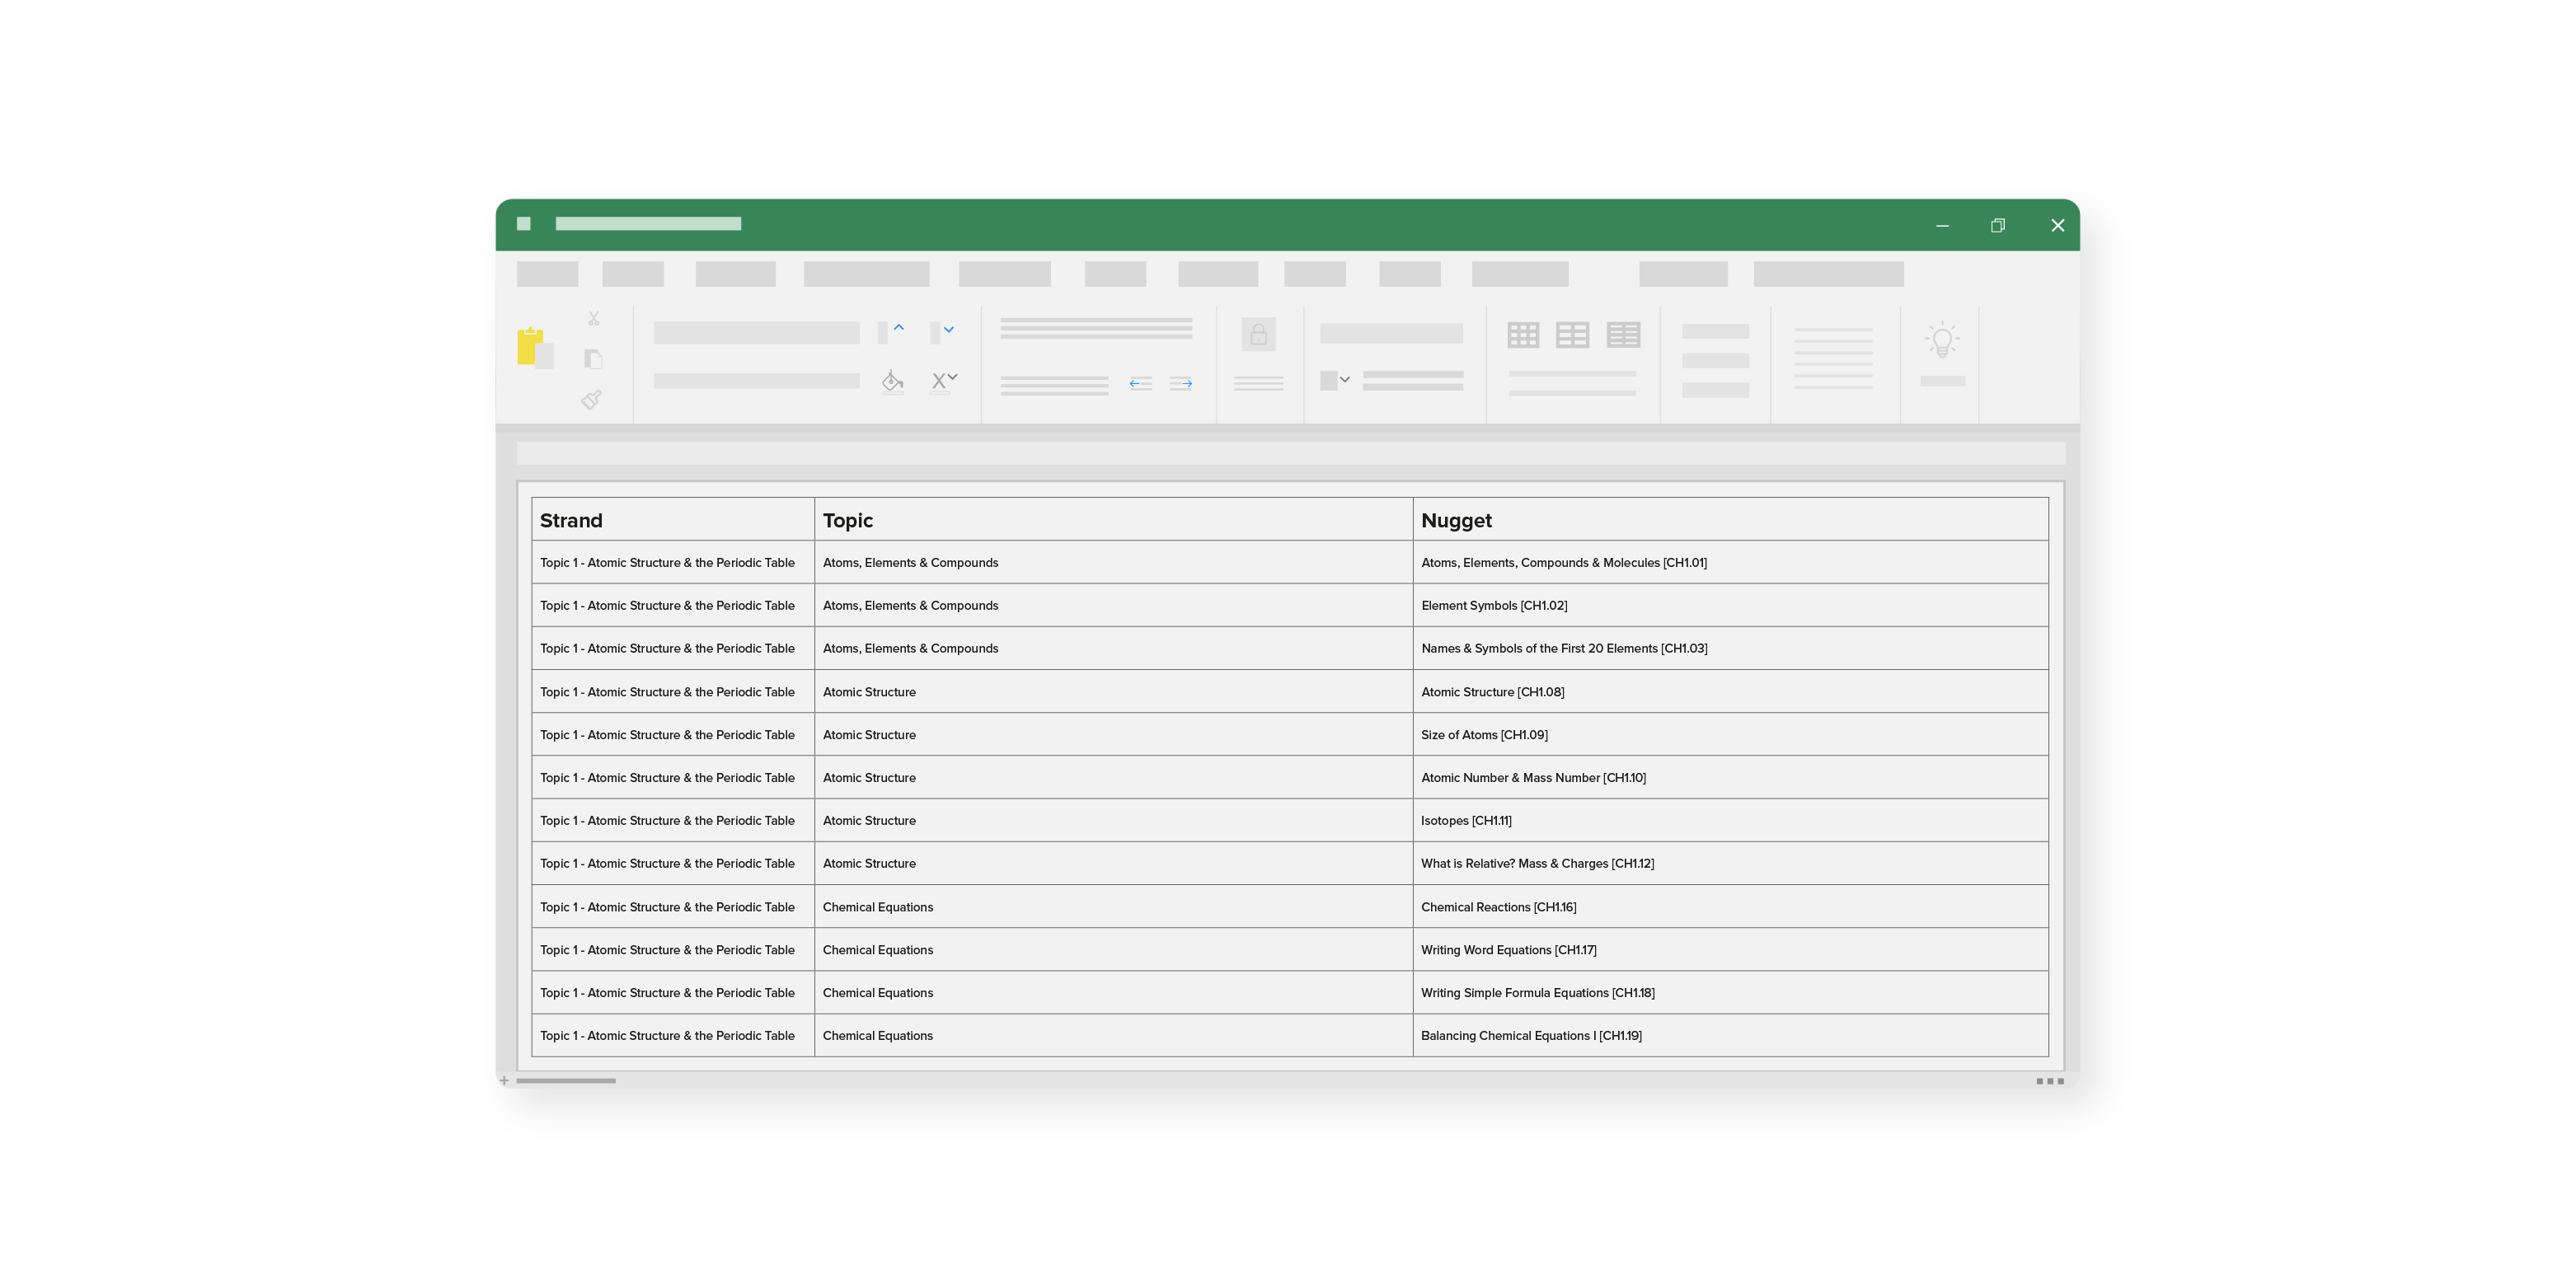
Task: Select the Strand cell in the Isotopes row
Action: tap(673, 821)
